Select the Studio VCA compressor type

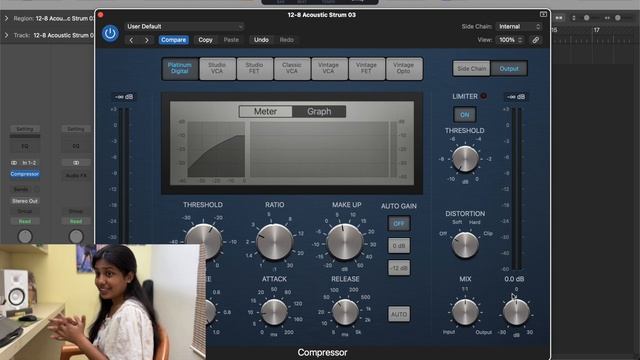pos(217,68)
